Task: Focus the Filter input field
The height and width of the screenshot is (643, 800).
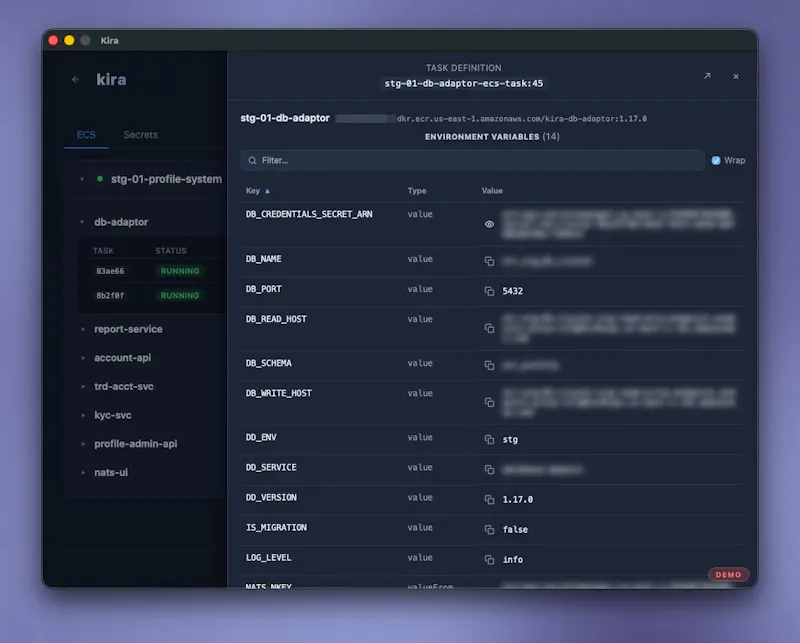Action: 472,160
